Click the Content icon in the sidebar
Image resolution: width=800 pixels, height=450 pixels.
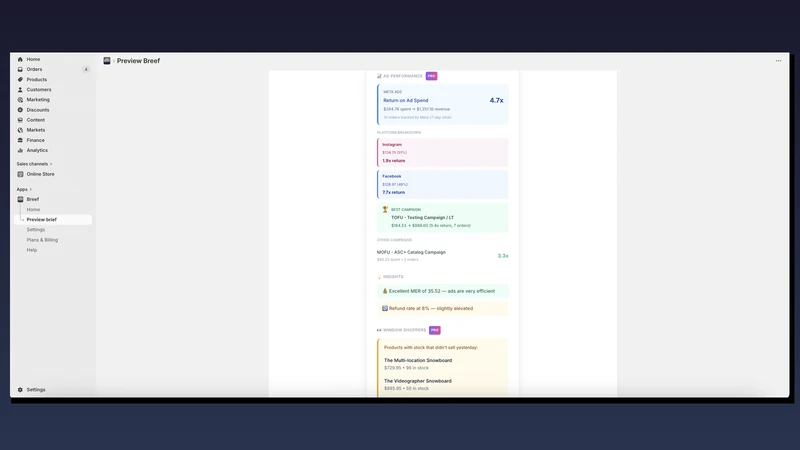(20, 120)
